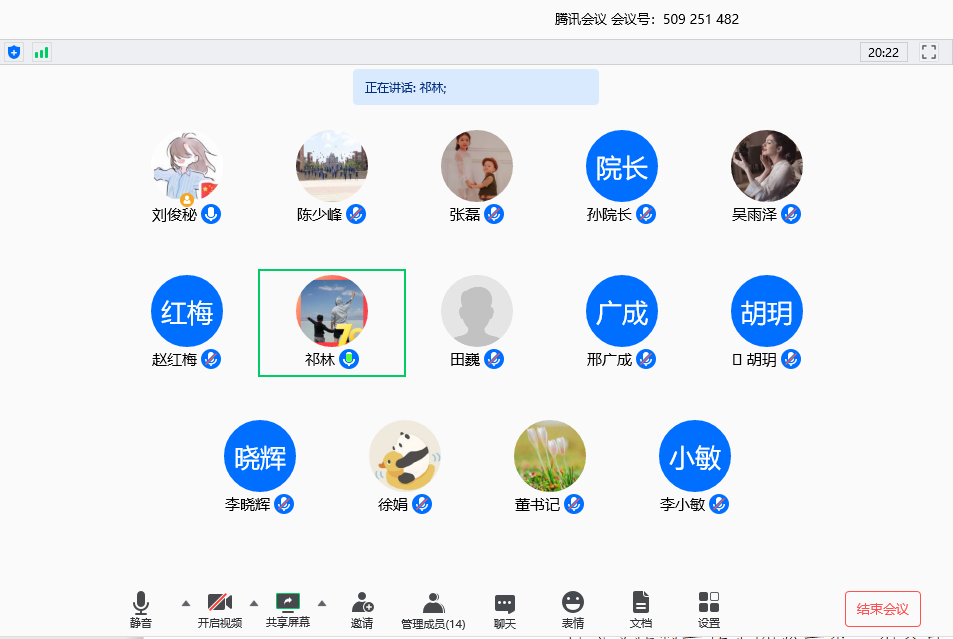The width and height of the screenshot is (953, 639).
Task: Expand audio options arrow beside 静音
Action: (x=185, y=603)
